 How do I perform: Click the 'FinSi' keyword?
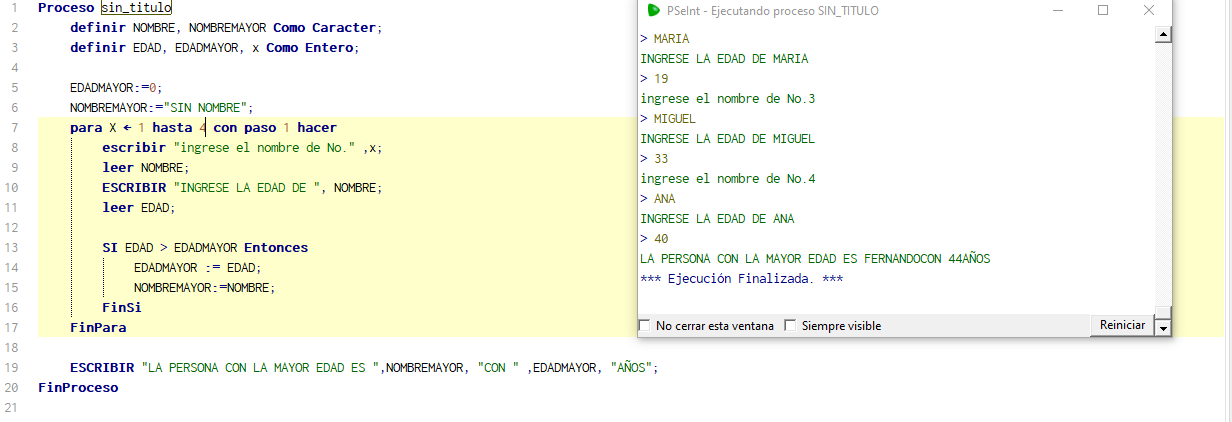point(121,307)
